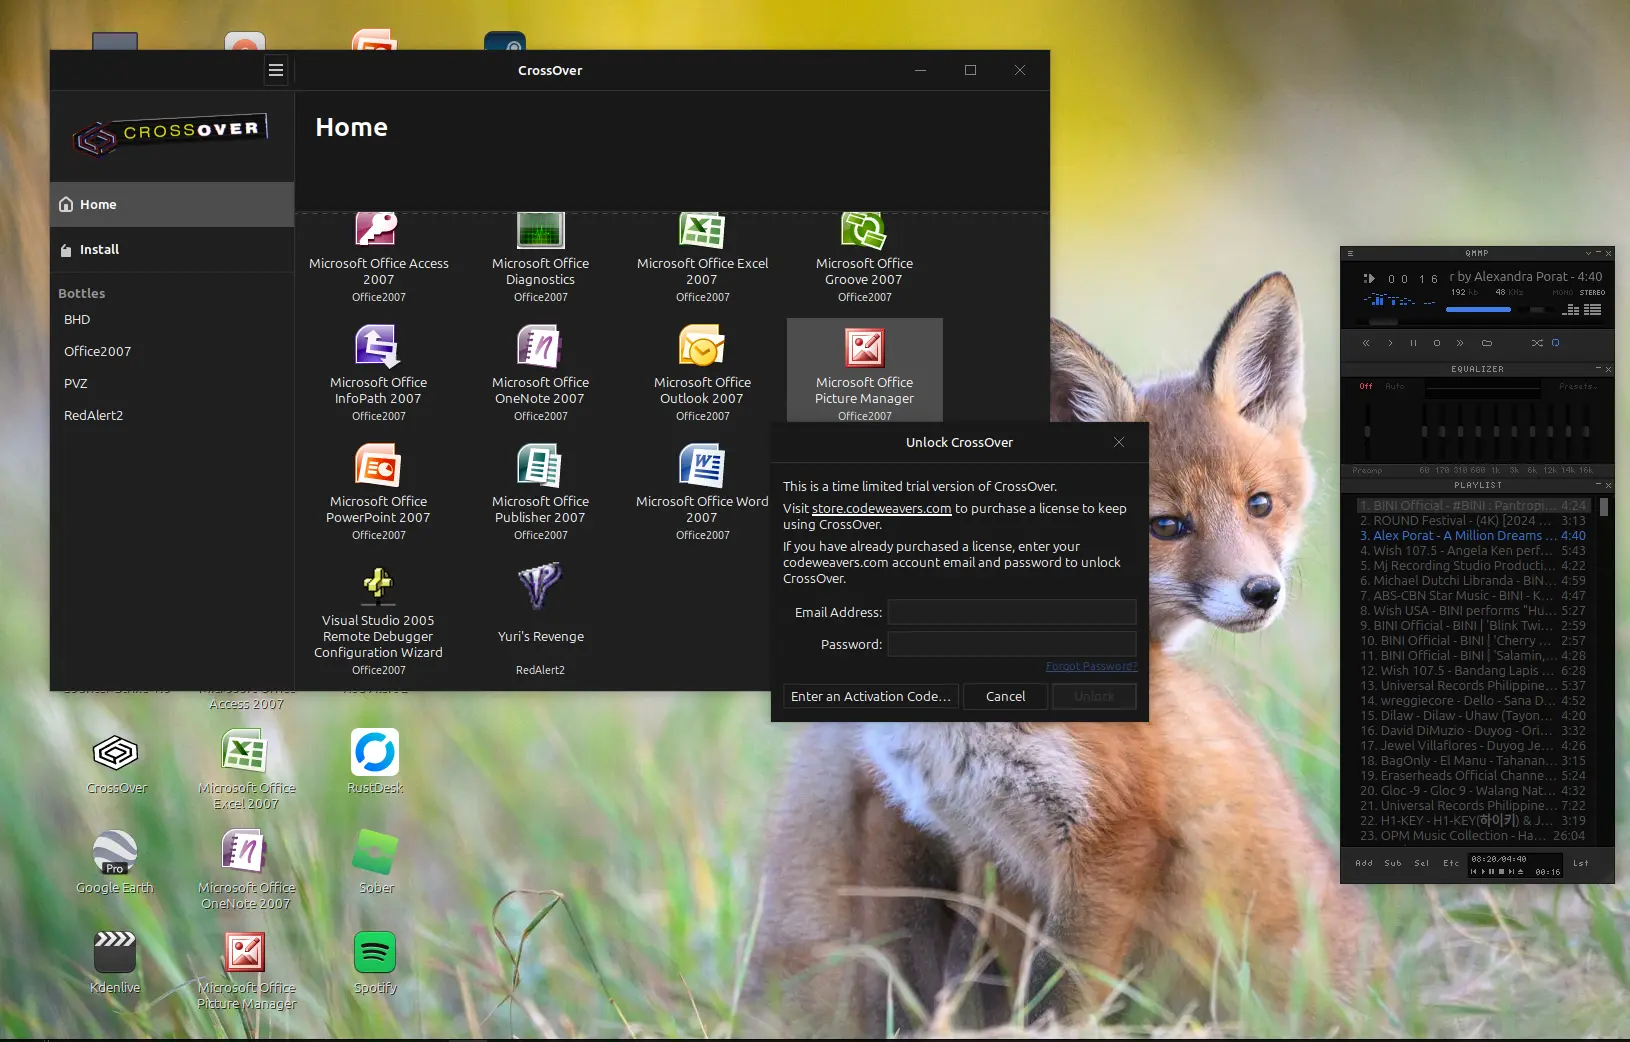Launch Microsoft Office PowerPoint 2007

[x=378, y=491]
